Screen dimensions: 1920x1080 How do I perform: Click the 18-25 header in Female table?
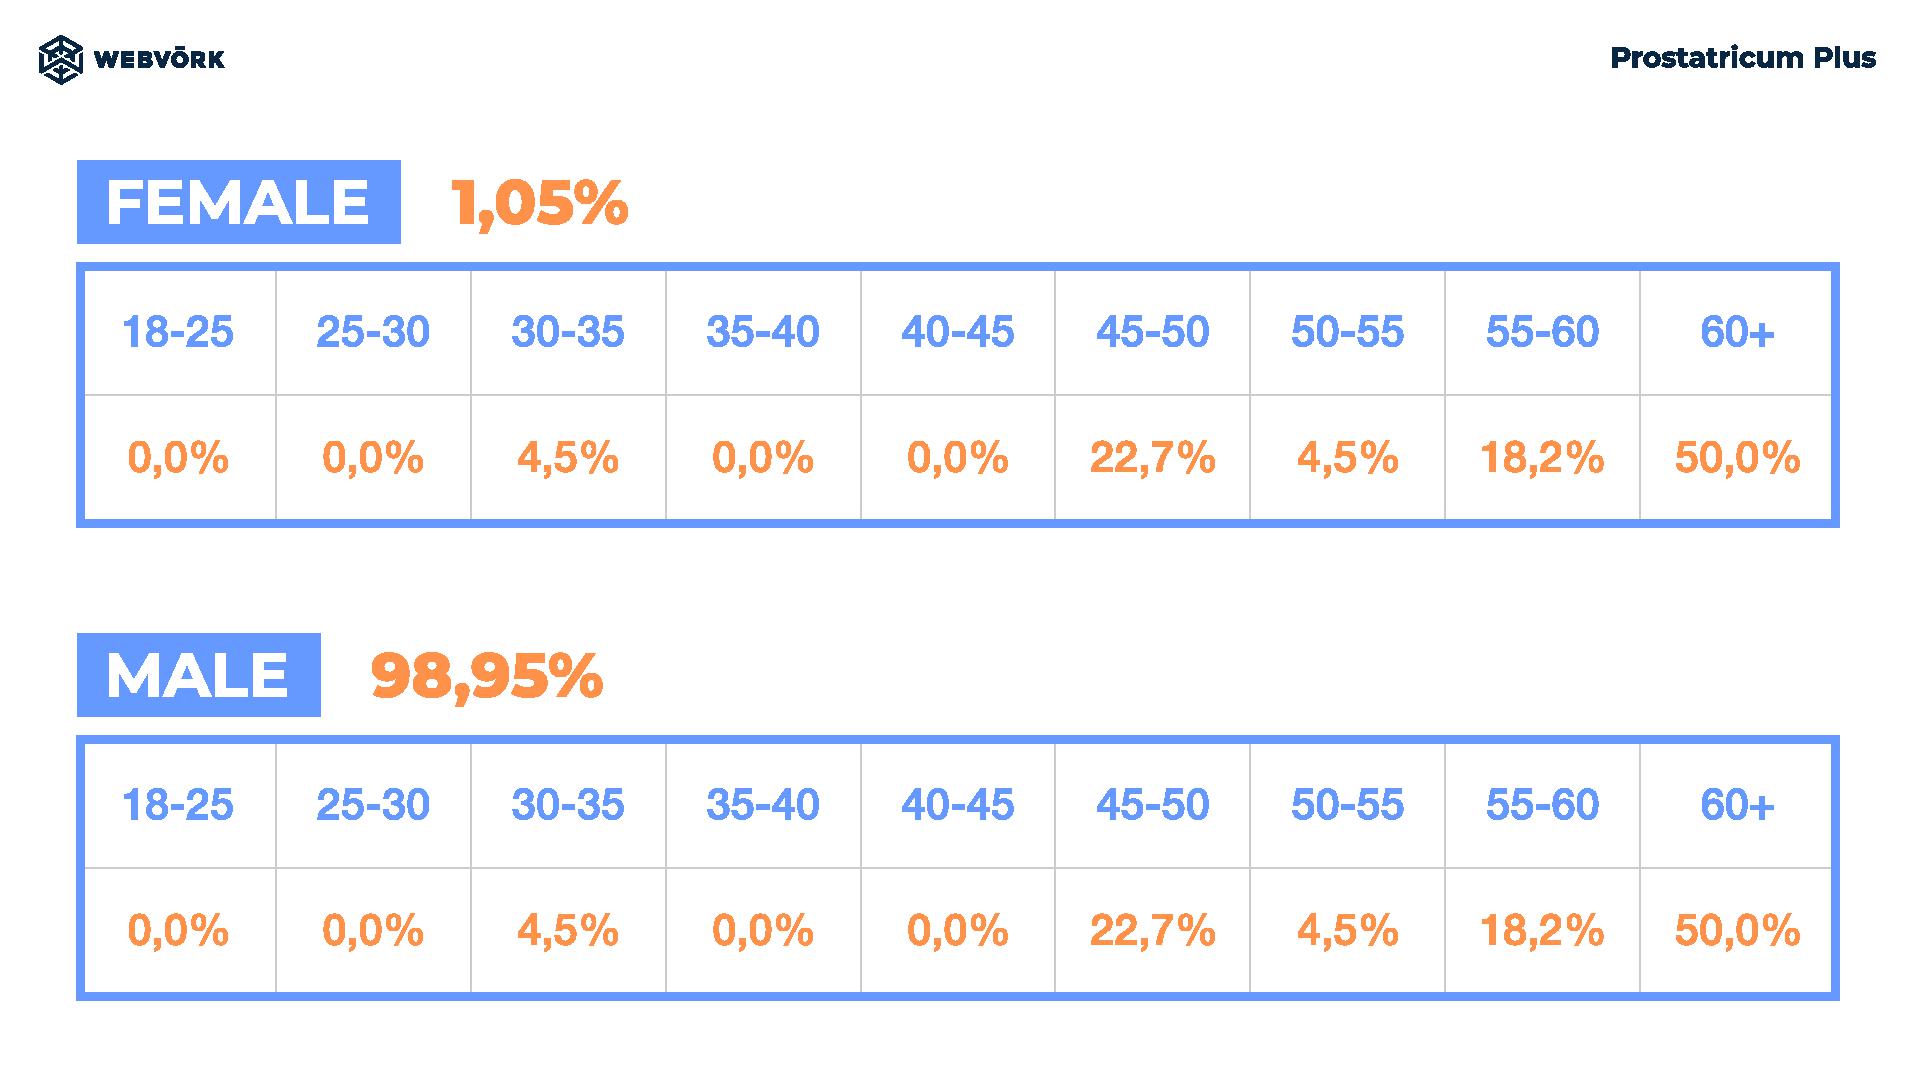[x=178, y=332]
